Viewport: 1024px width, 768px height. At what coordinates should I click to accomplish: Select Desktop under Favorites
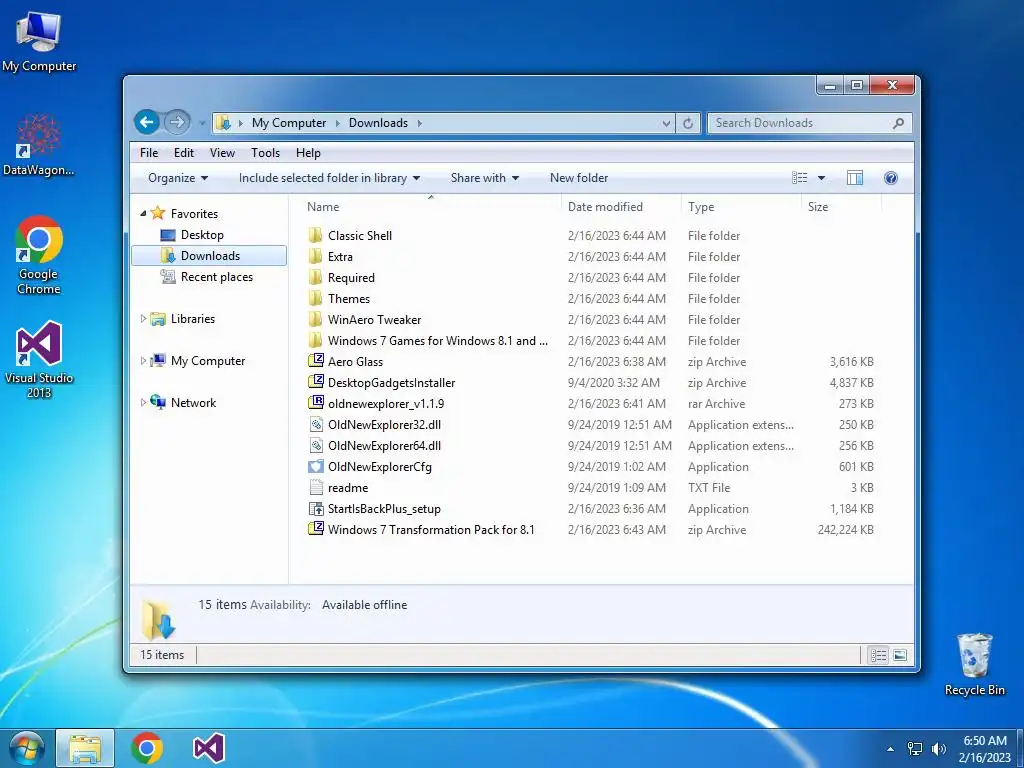tap(202, 234)
